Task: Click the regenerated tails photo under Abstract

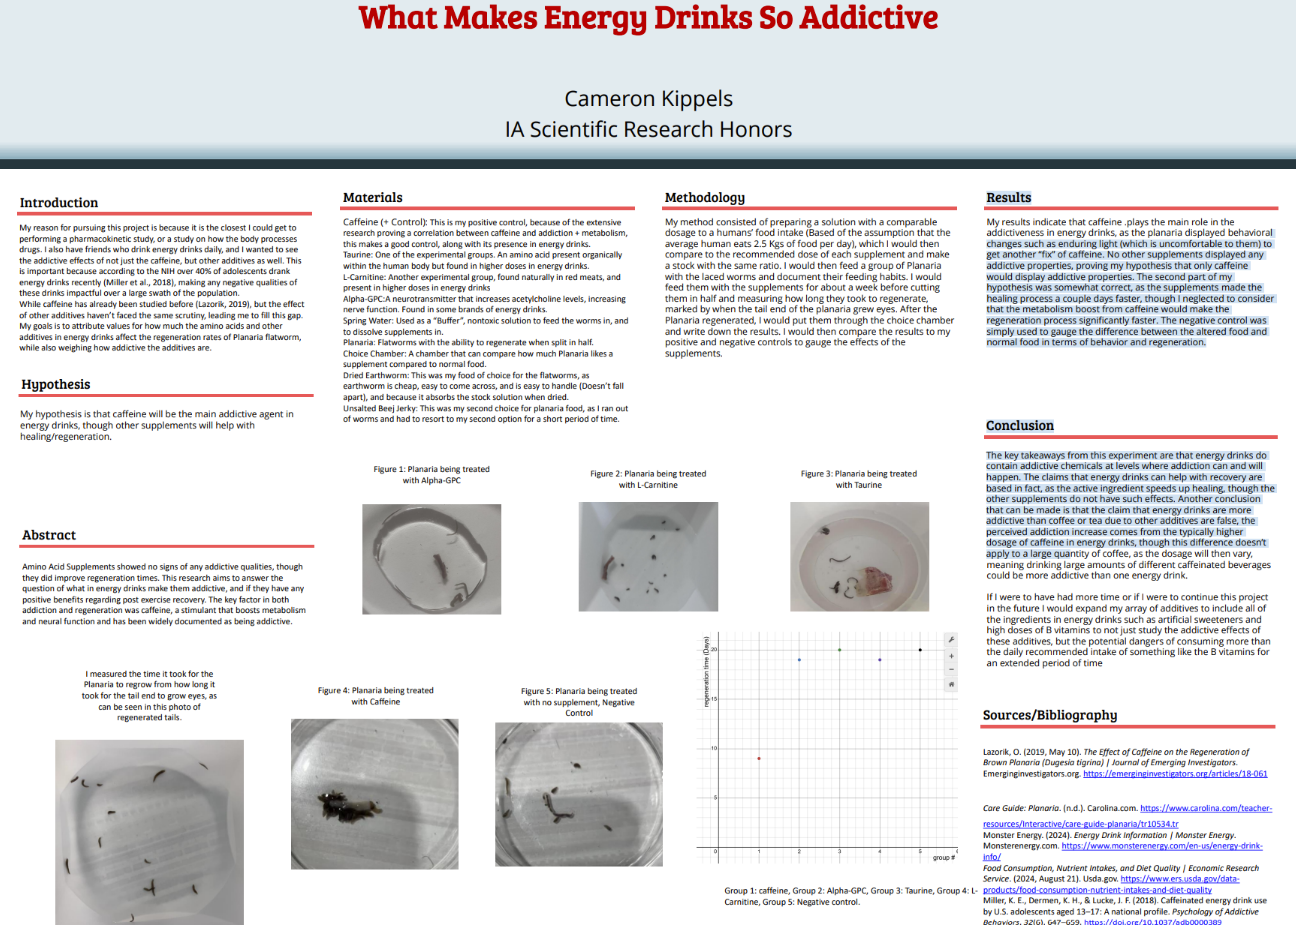Action: [x=150, y=832]
